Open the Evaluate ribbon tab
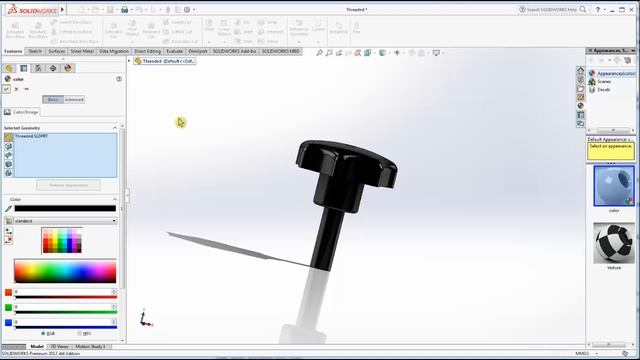Screen dimensions: 640x360 [174, 51]
